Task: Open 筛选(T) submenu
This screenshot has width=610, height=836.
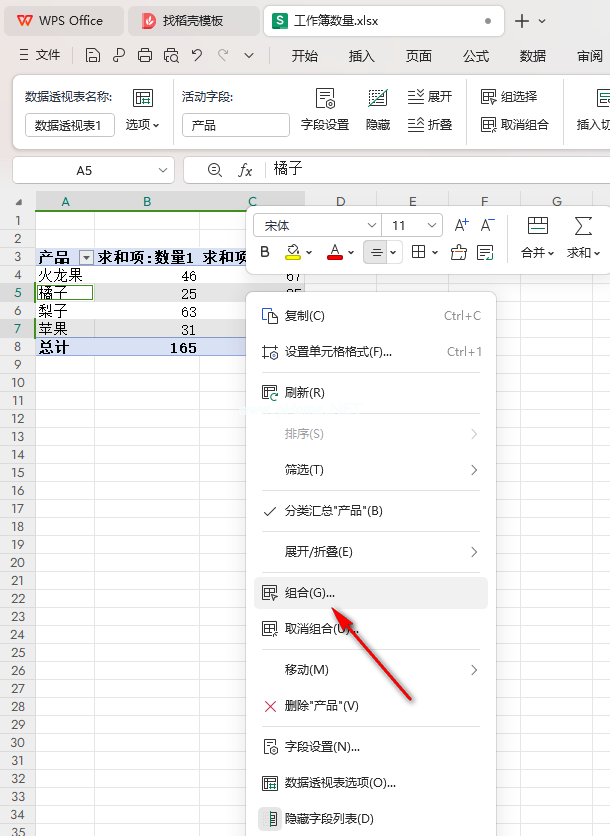Action: (371, 470)
